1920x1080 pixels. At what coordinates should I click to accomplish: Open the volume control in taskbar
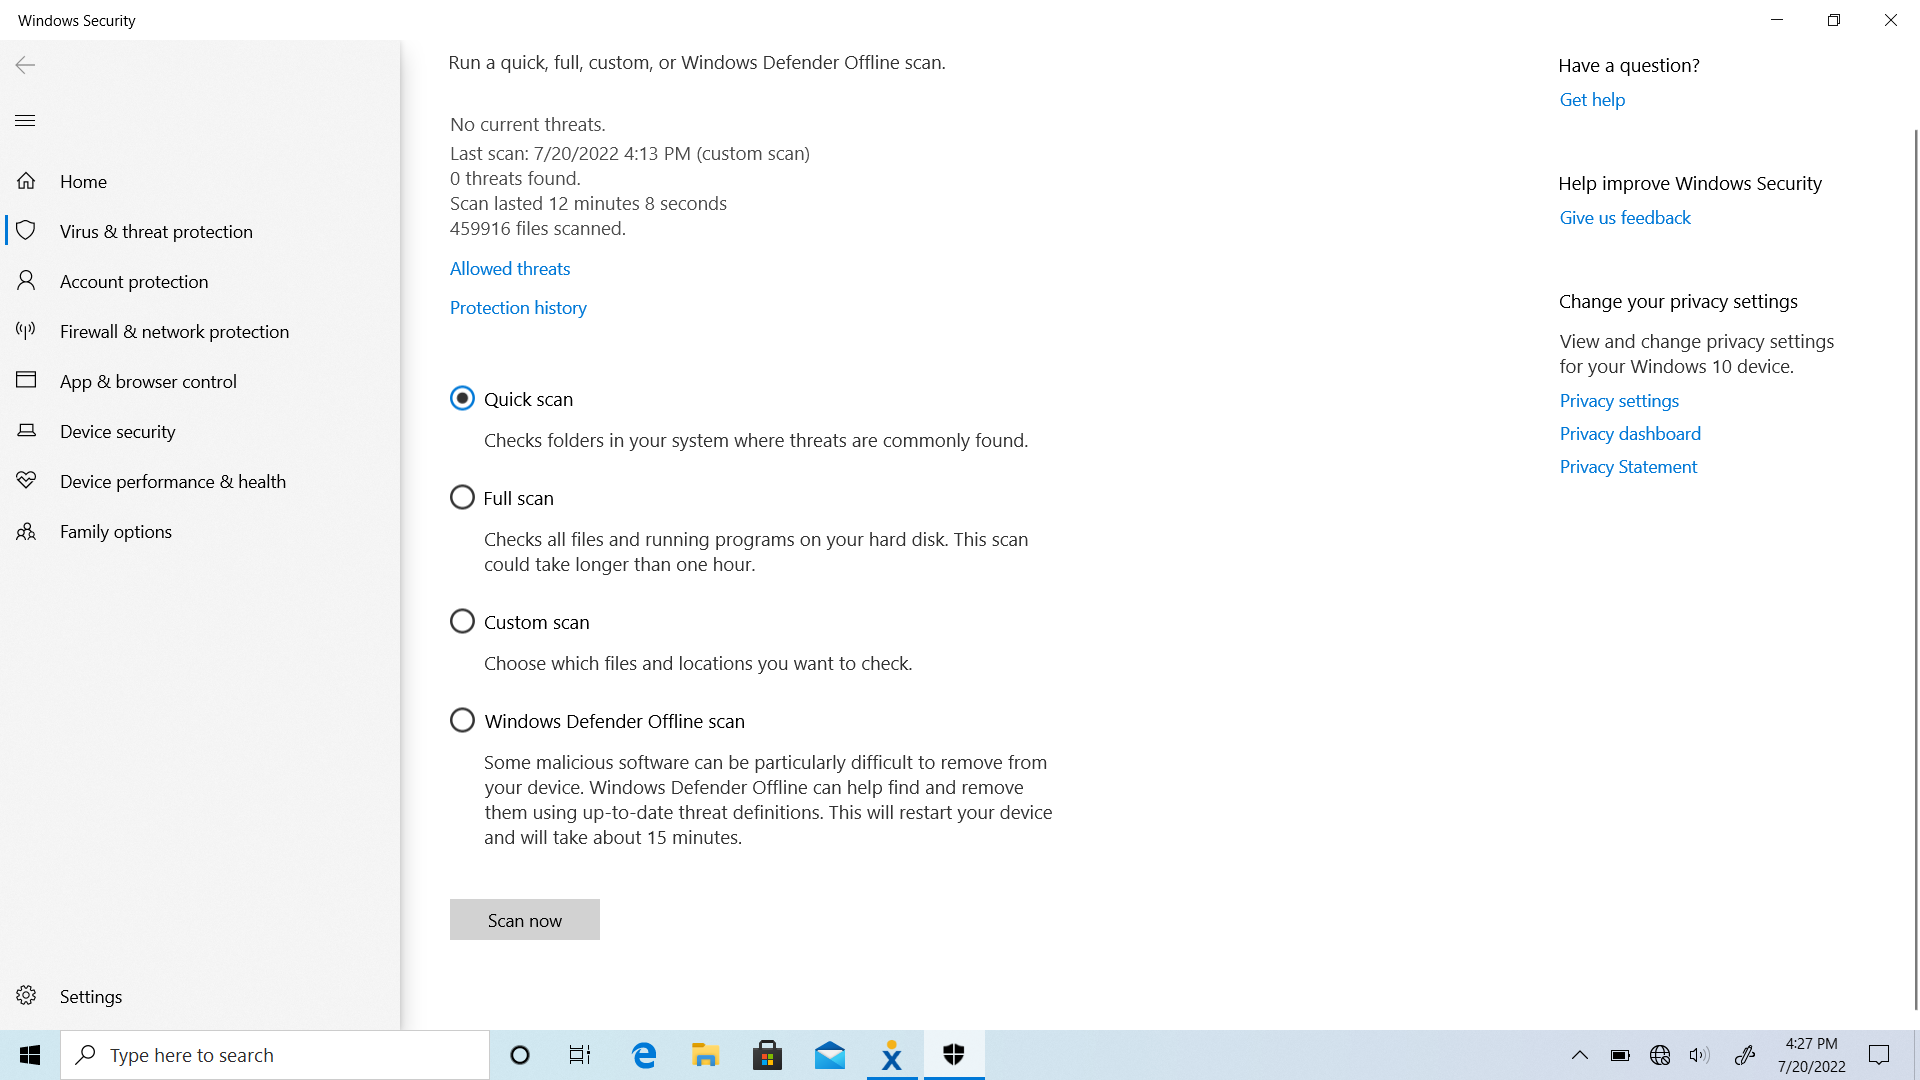(1699, 1055)
